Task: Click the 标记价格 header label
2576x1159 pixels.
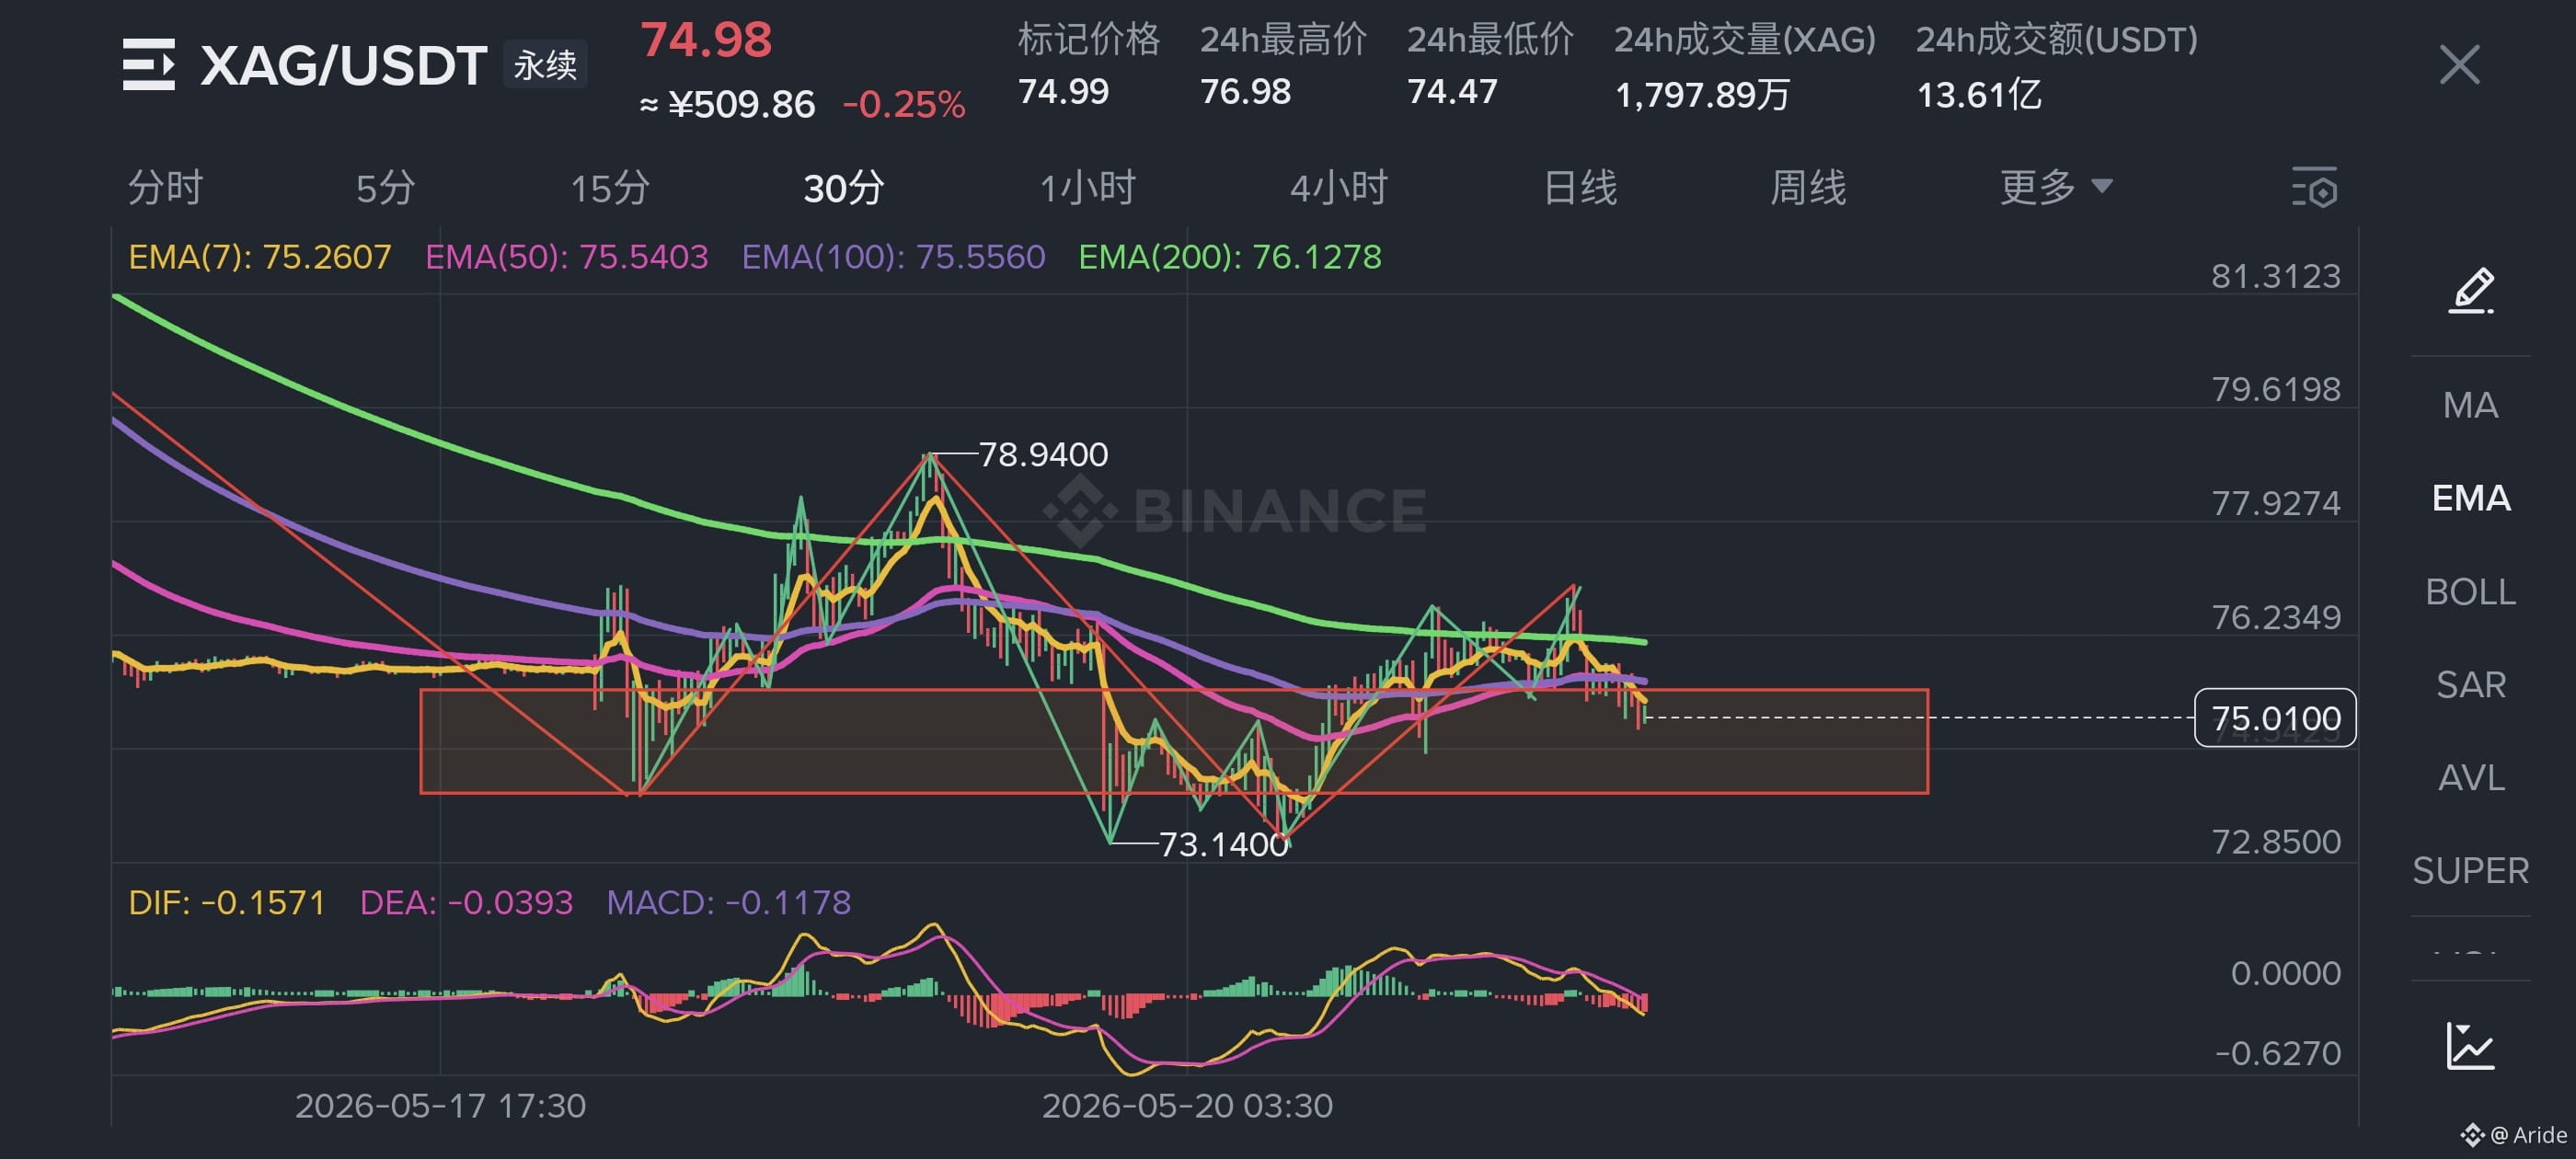Action: pos(1088,39)
